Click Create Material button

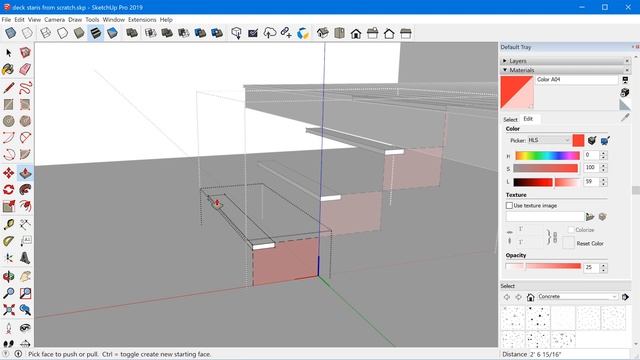pos(625,93)
